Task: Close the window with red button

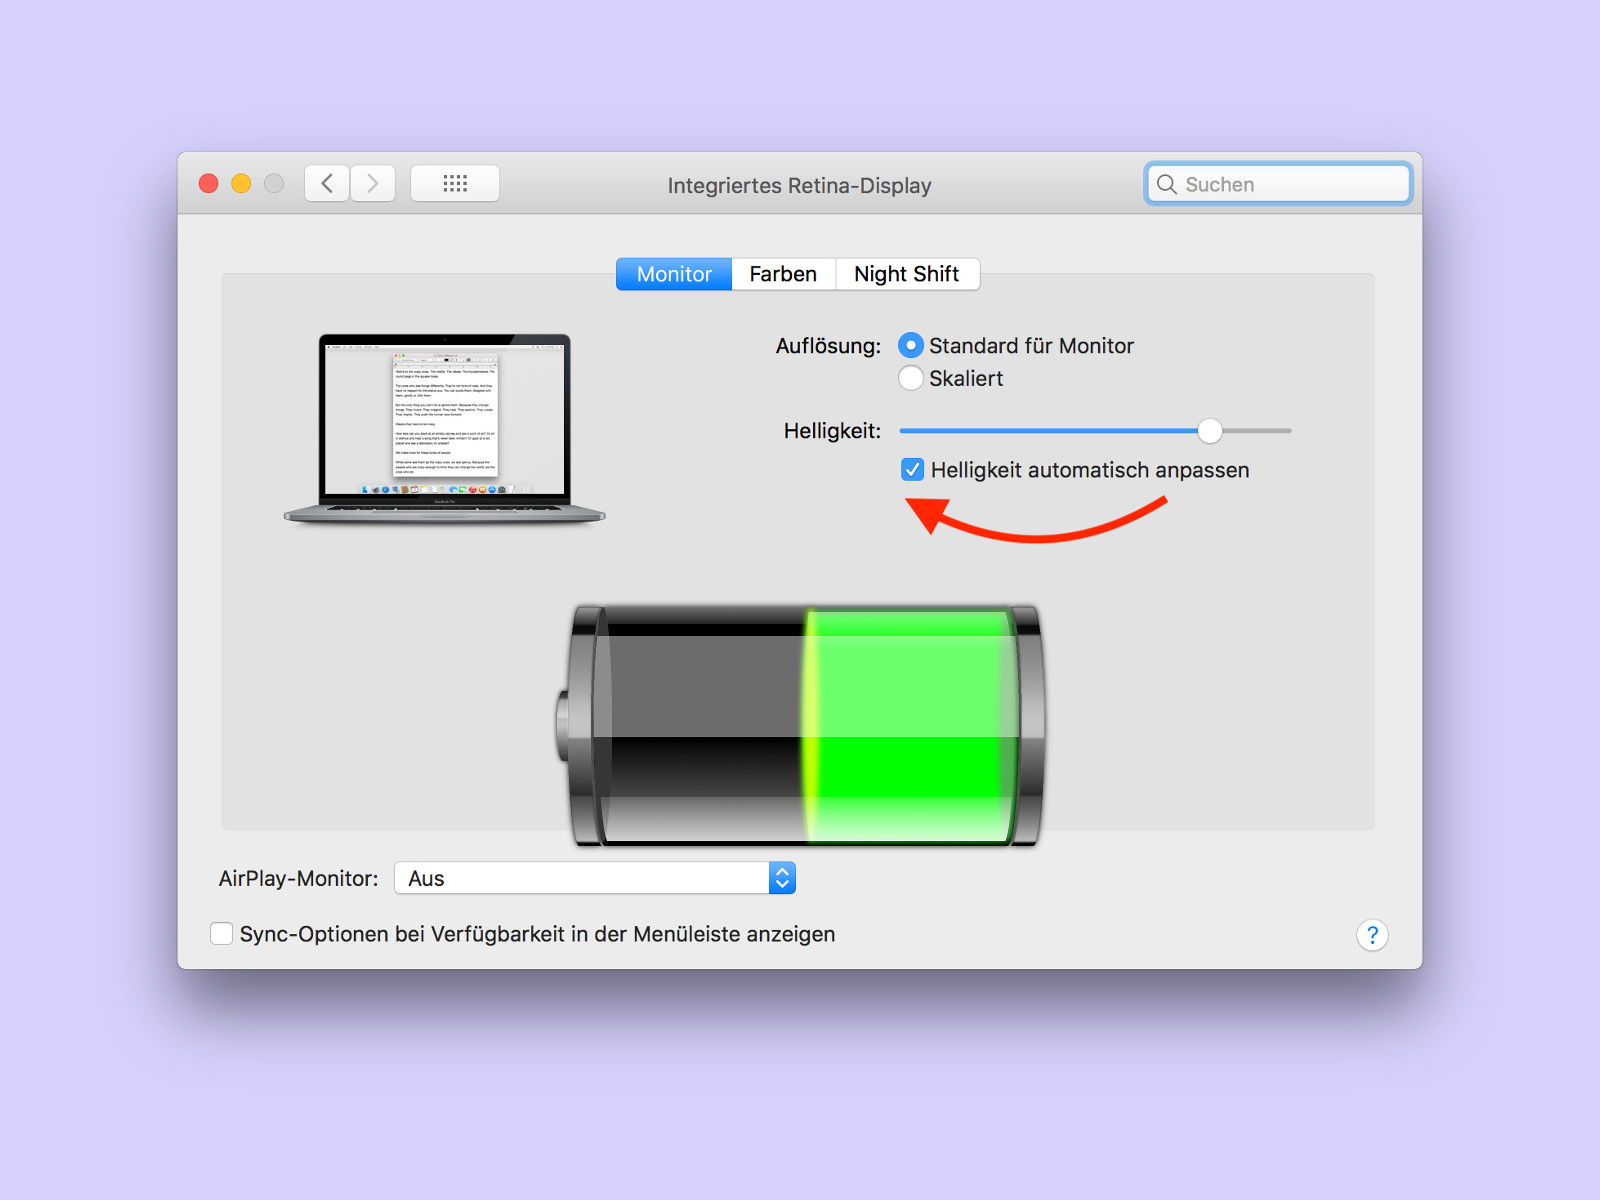Action: 209,183
